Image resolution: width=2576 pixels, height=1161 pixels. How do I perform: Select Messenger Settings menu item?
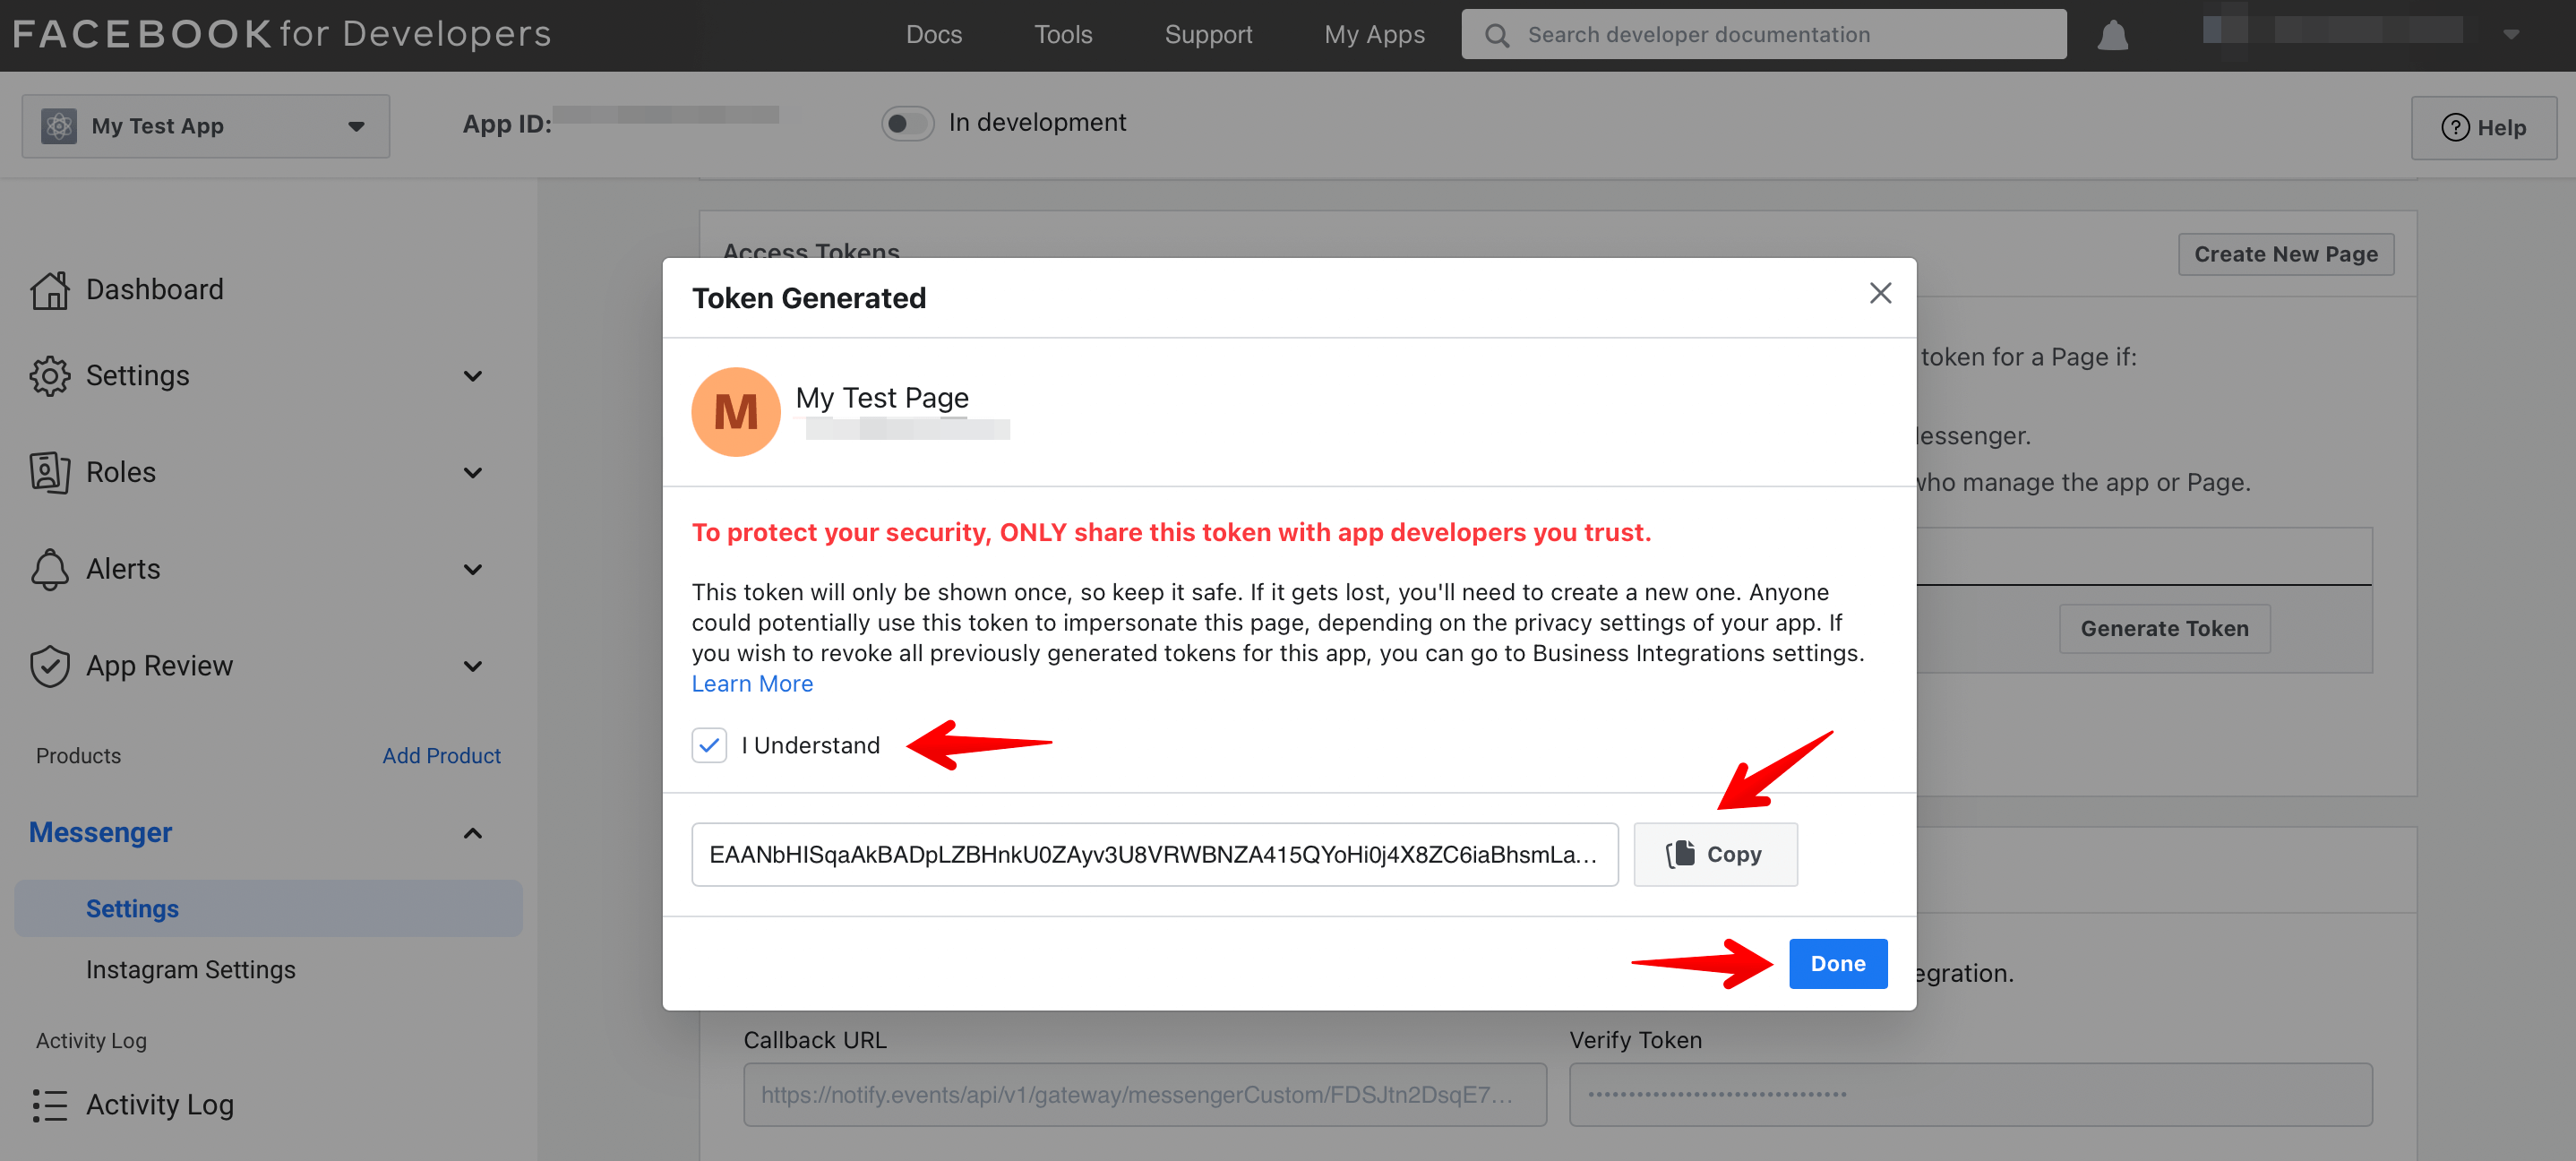(132, 907)
